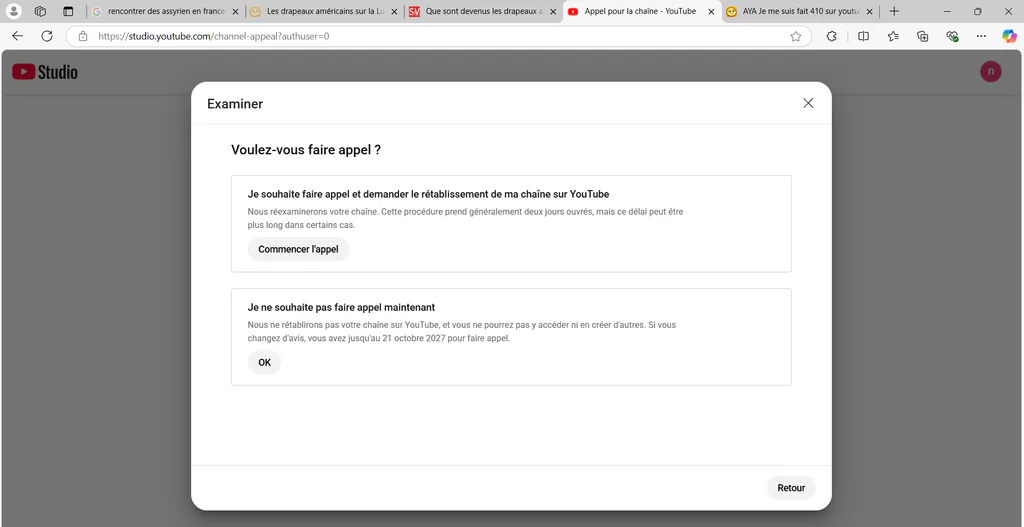The image size is (1024, 527).
Task: Open Browser essentials heart icon
Action: [953, 37]
